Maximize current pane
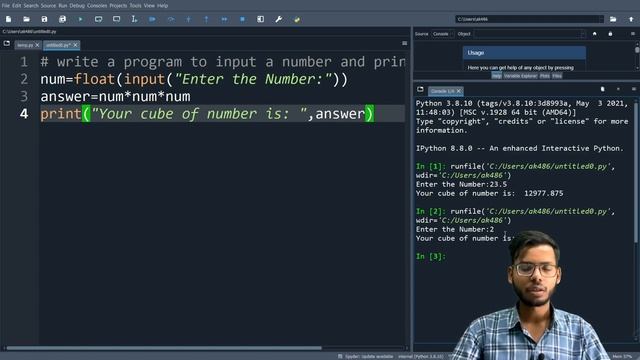This screenshot has height=360, width=640. coord(260,19)
